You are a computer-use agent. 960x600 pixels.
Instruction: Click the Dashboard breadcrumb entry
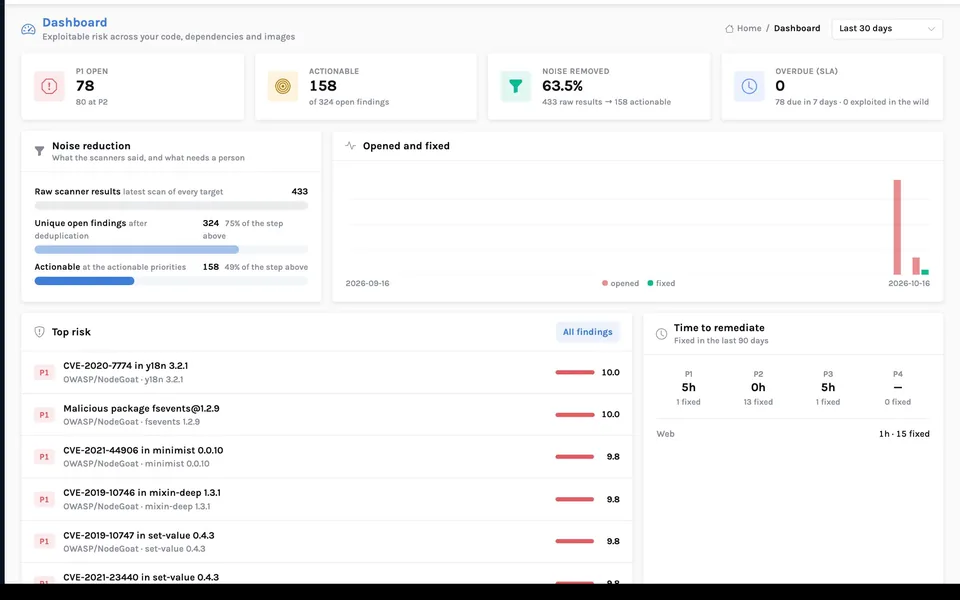(x=797, y=29)
